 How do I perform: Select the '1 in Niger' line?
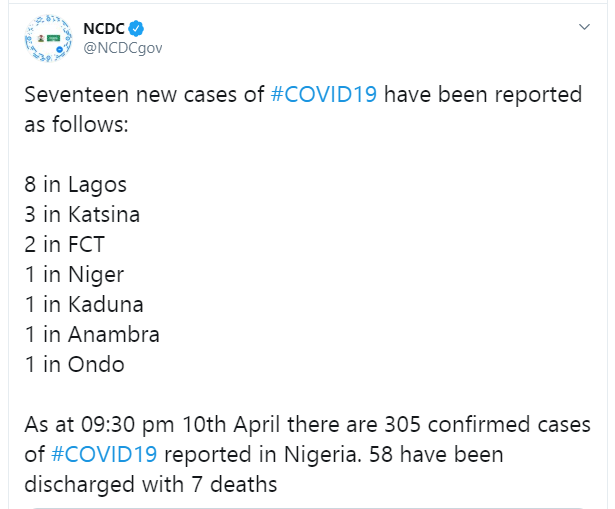coord(74,274)
